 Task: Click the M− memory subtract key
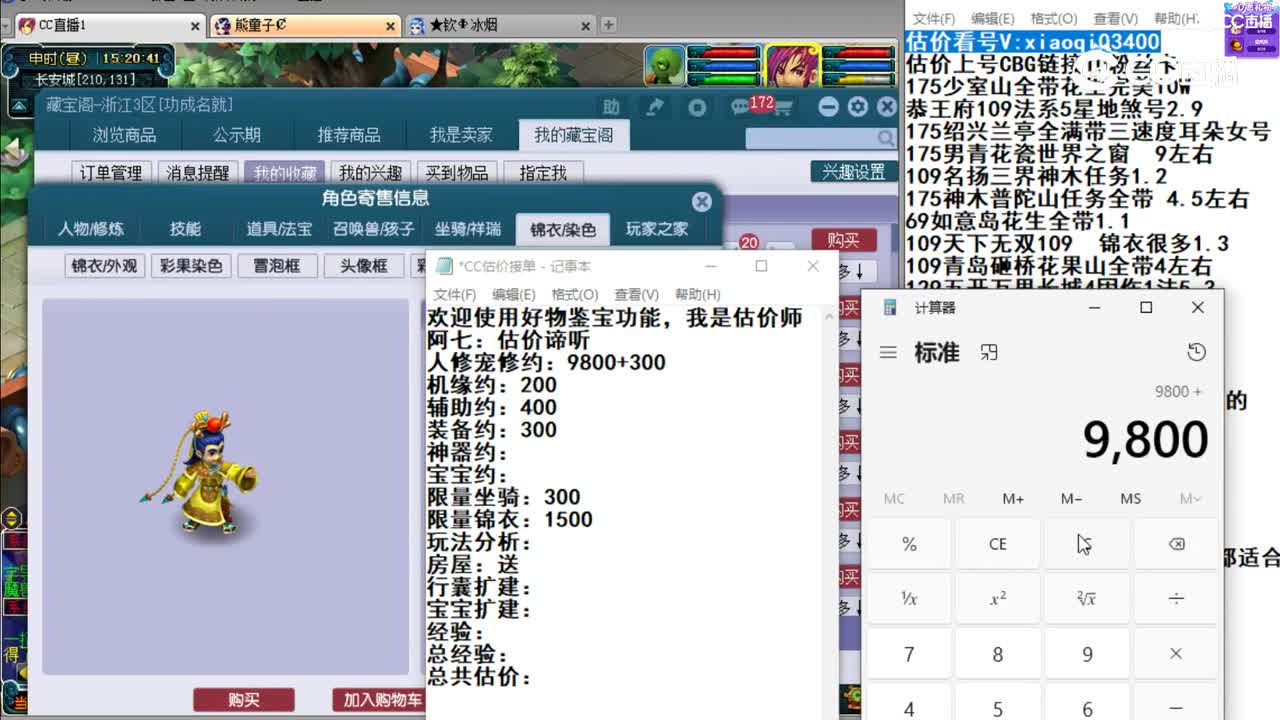click(x=1072, y=498)
